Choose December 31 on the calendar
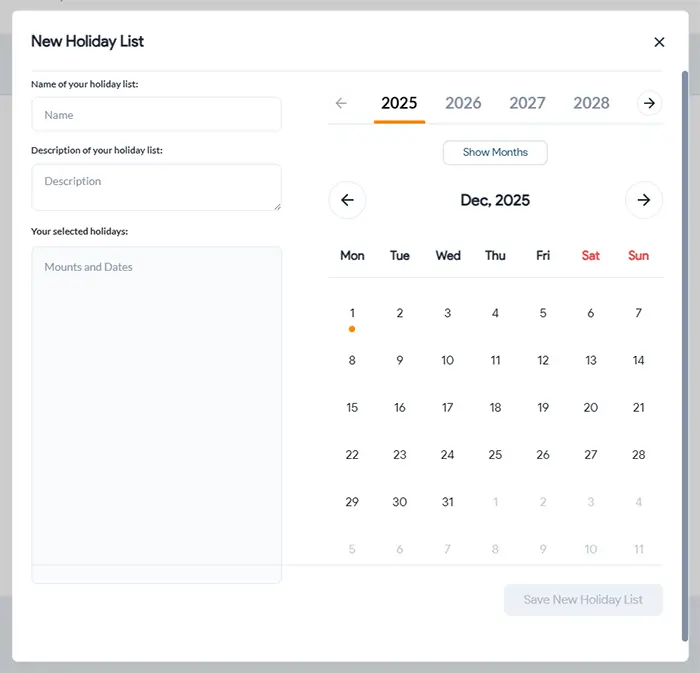 (447, 502)
